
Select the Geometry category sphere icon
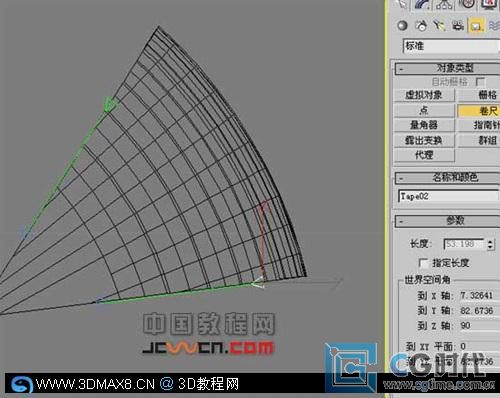coord(403,26)
